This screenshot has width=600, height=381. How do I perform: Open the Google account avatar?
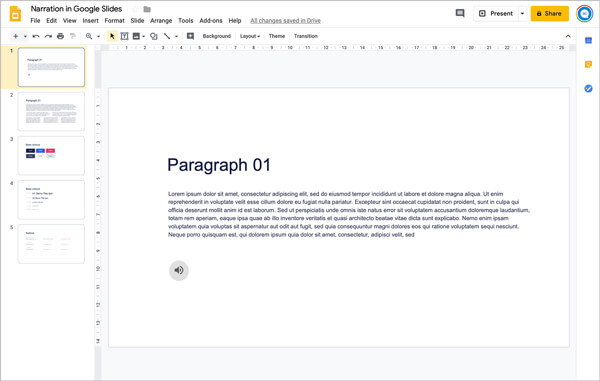(584, 14)
